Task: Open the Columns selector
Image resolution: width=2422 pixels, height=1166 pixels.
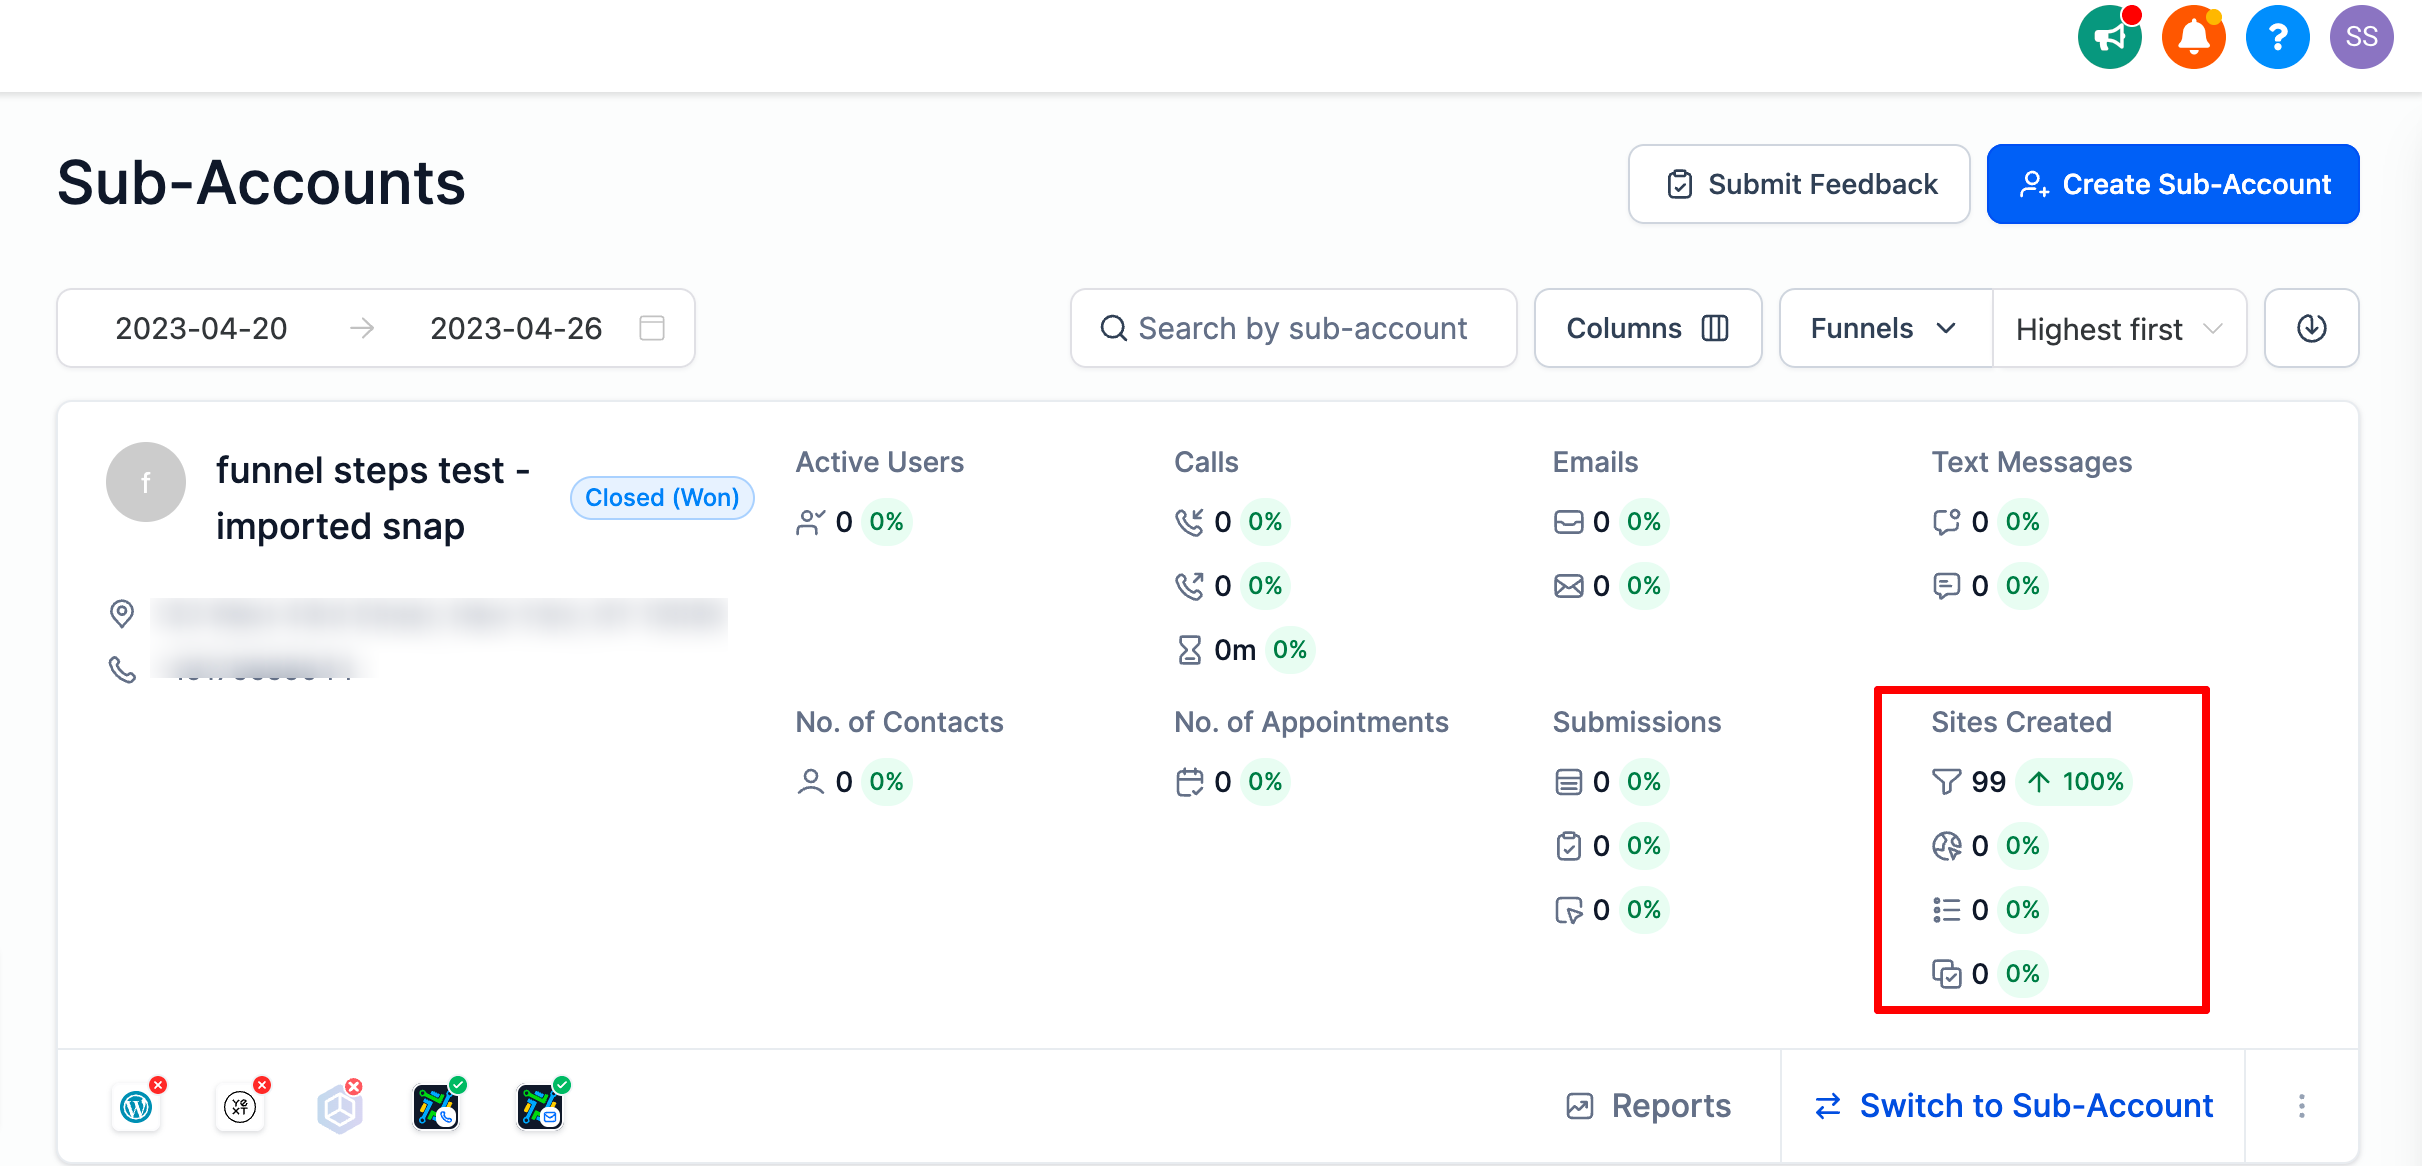Action: (1647, 328)
